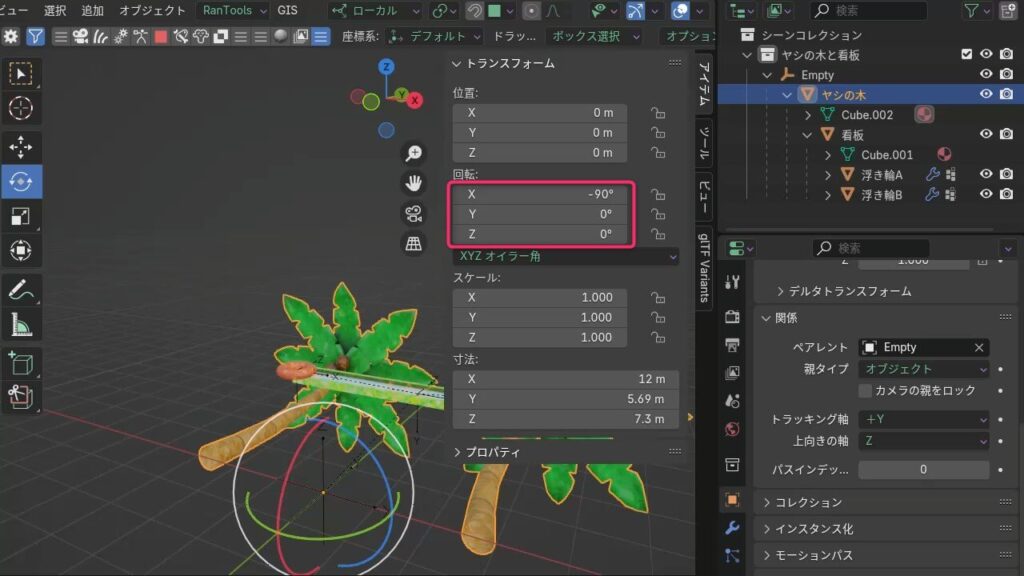Expand the プロパティ panel
This screenshot has height=576, width=1024.
pos(456,452)
